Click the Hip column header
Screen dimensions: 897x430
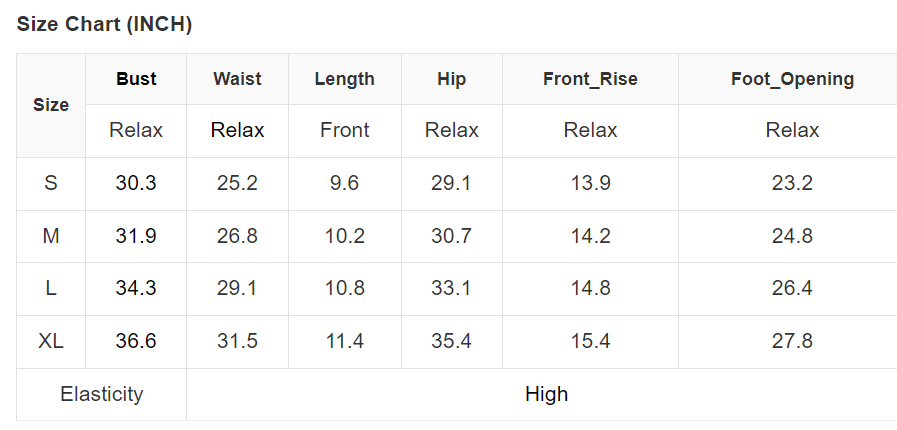451,79
